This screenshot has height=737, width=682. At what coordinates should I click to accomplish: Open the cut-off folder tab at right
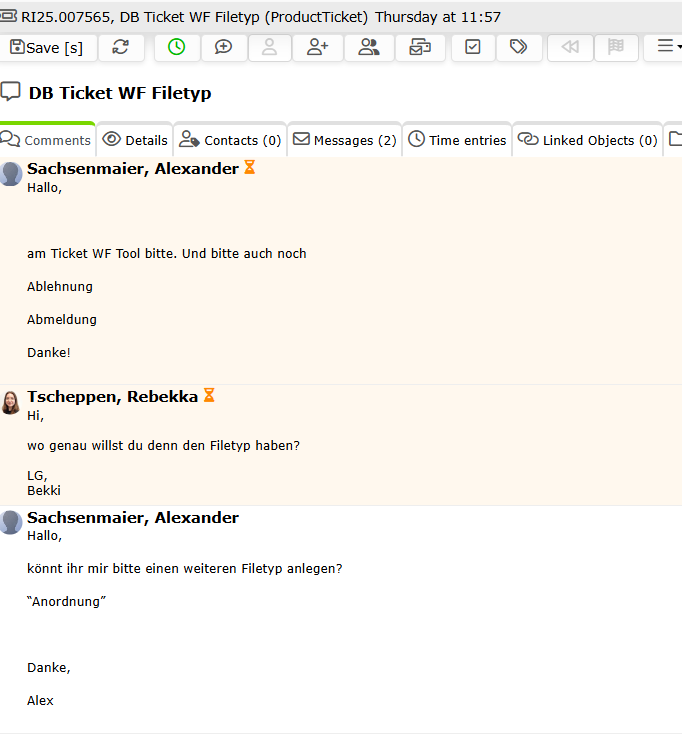674,140
